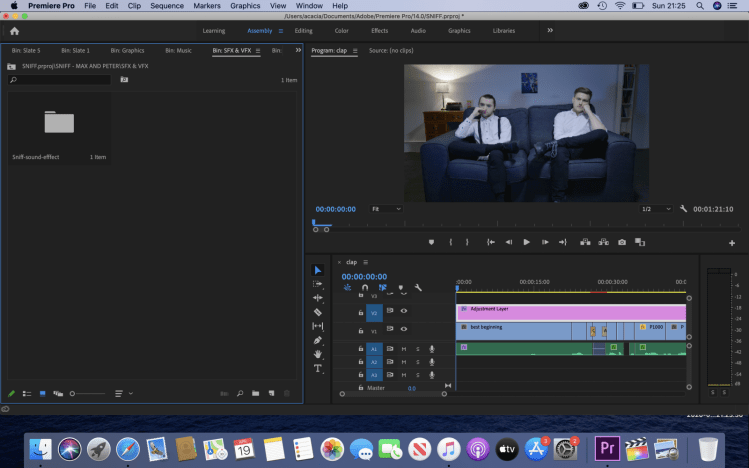The width and height of the screenshot is (749, 468).
Task: Select the Type tool
Action: (x=318, y=368)
